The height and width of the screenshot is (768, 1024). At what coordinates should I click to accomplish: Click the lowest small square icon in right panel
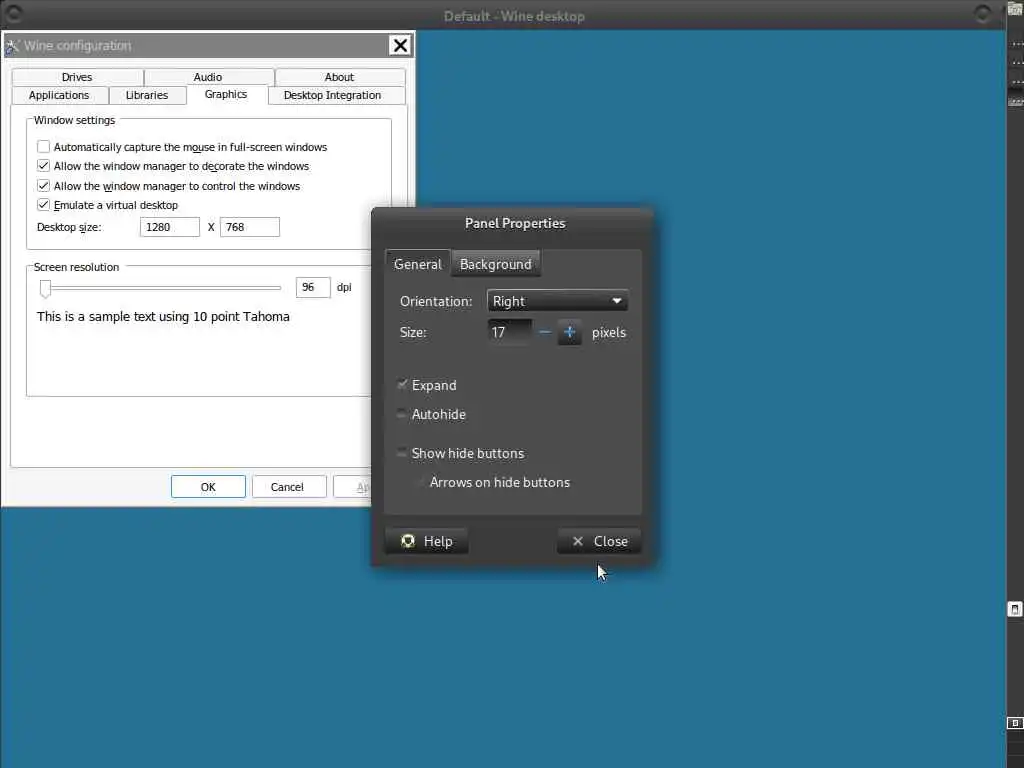click(x=1014, y=723)
